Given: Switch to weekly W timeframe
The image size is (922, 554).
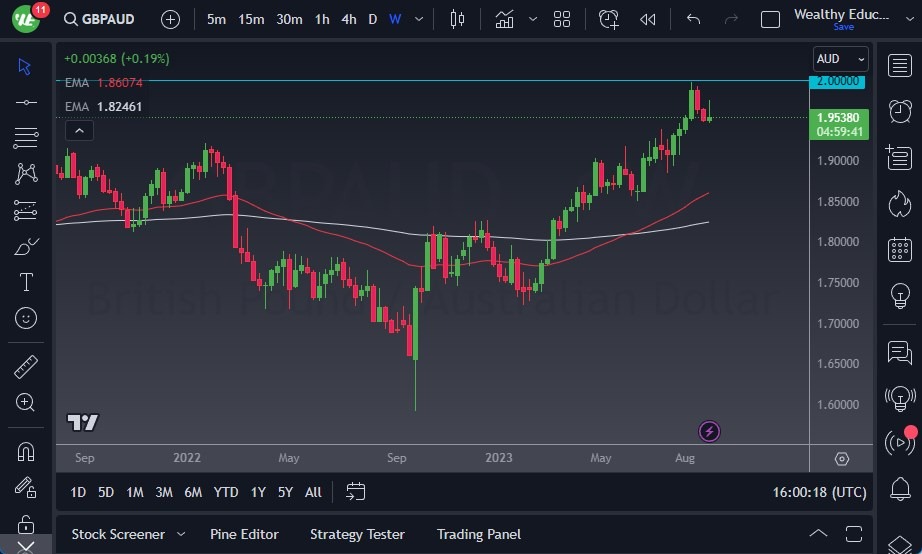Looking at the screenshot, I should pos(395,19).
